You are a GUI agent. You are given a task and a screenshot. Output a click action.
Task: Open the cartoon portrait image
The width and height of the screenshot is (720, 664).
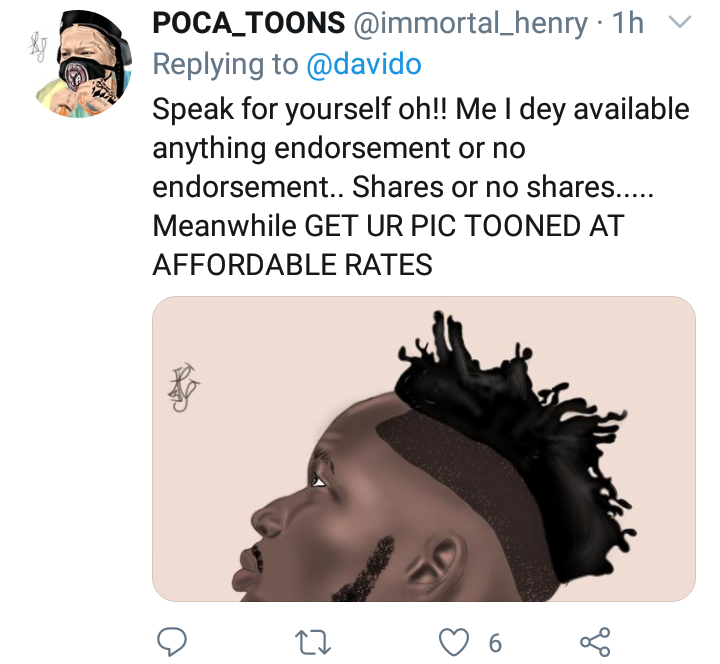(x=423, y=449)
